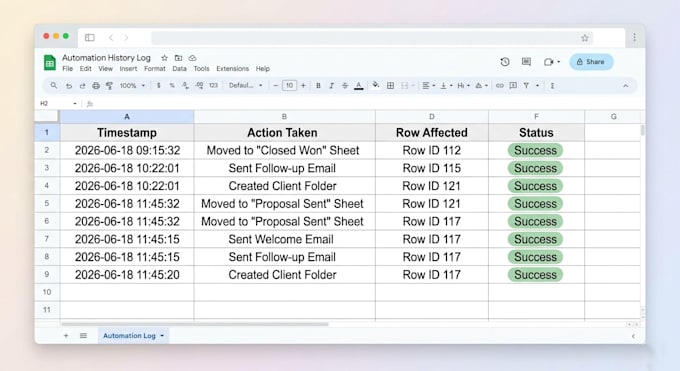This screenshot has height=371, width=680.
Task: Open the Insert menu
Action: (128, 69)
